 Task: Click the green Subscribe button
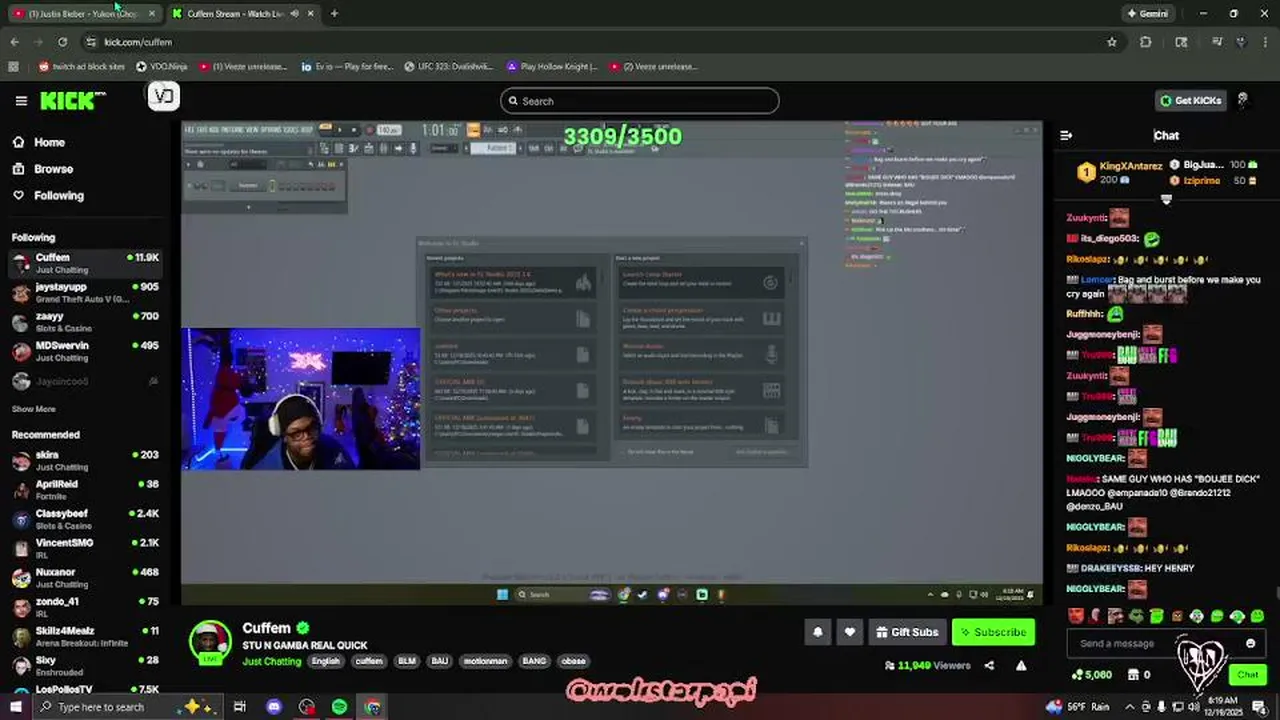click(x=993, y=632)
